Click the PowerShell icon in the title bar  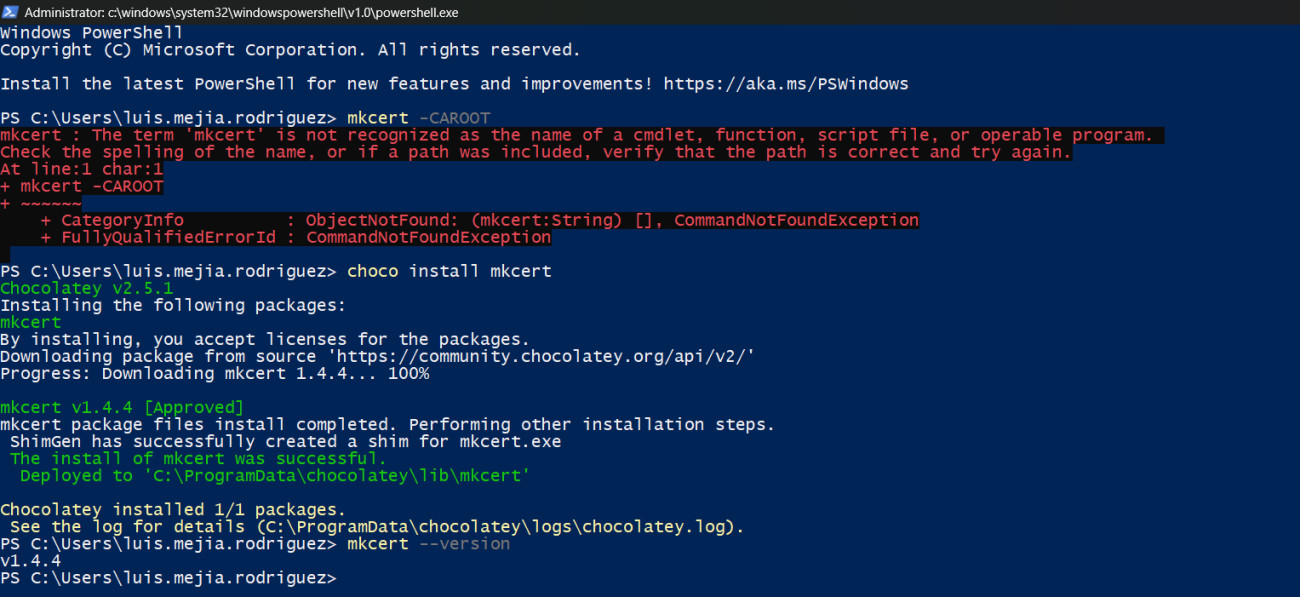[x=10, y=12]
